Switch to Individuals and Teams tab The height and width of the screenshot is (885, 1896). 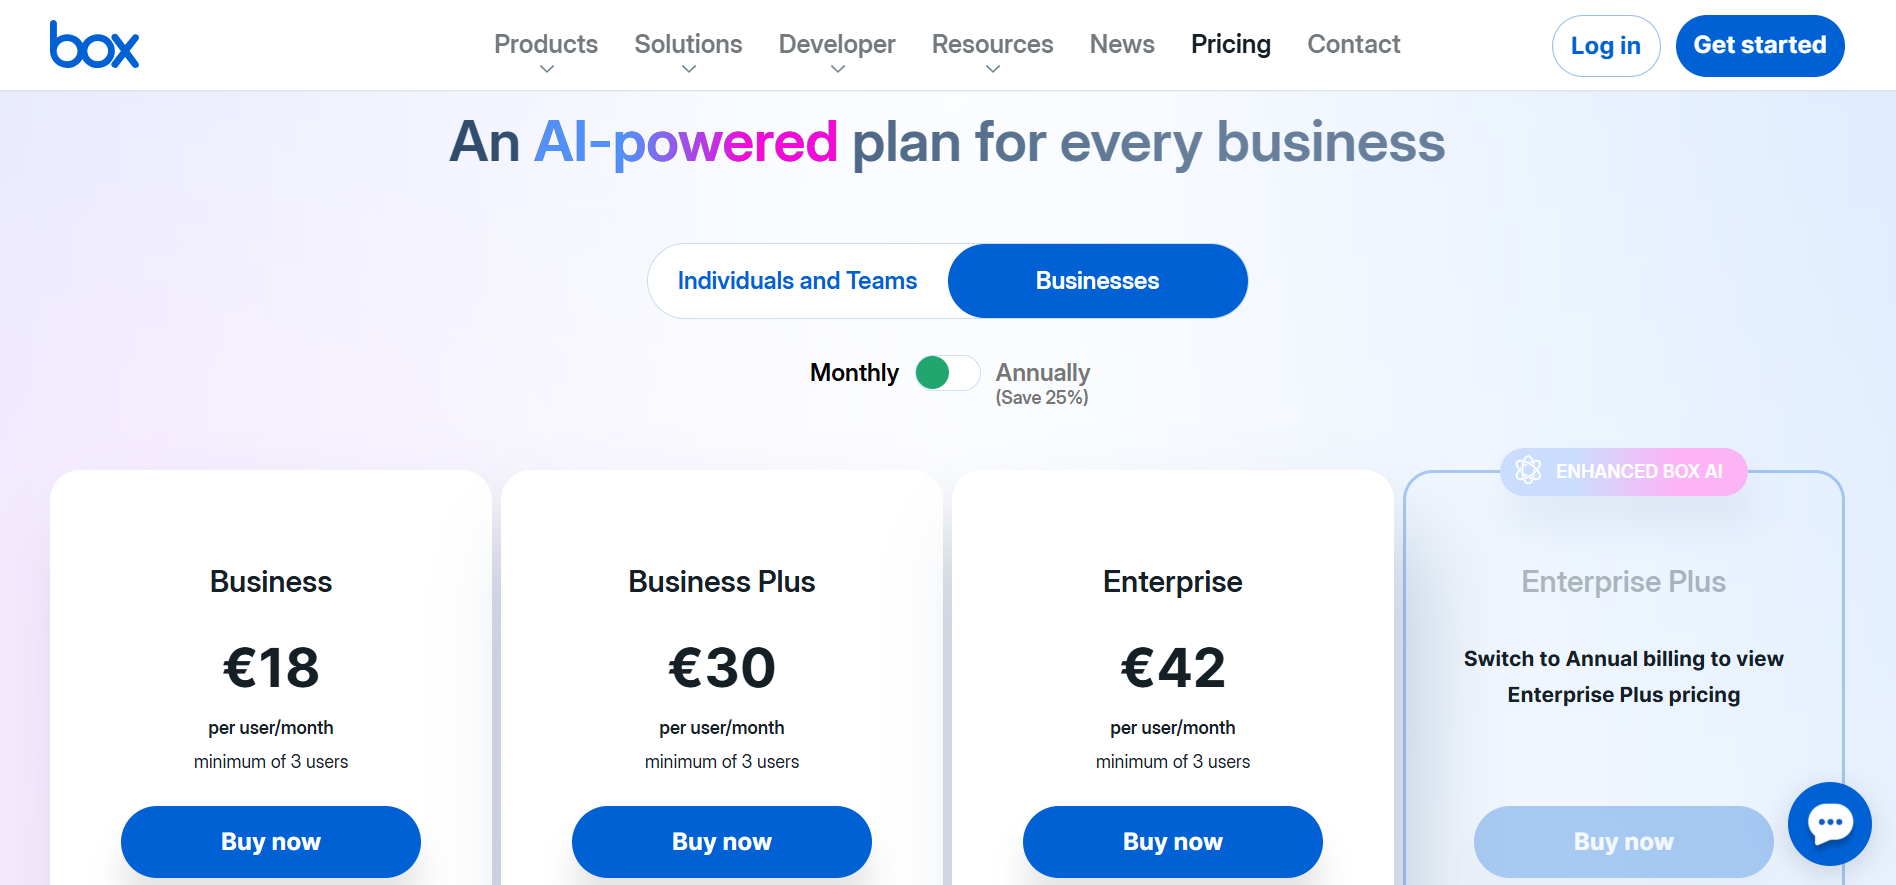coord(797,281)
